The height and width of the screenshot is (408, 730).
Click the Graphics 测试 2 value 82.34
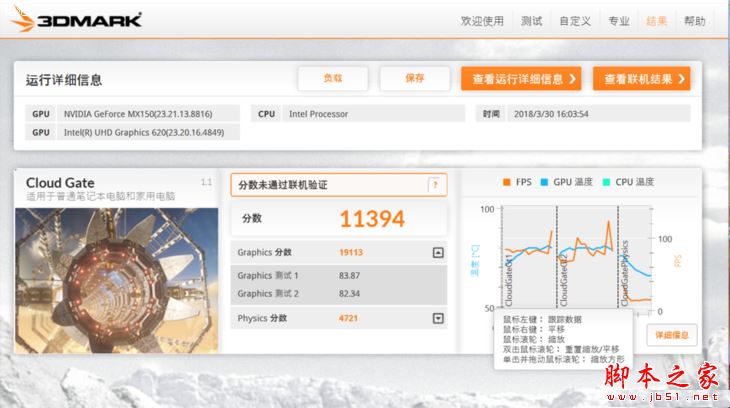[350, 294]
